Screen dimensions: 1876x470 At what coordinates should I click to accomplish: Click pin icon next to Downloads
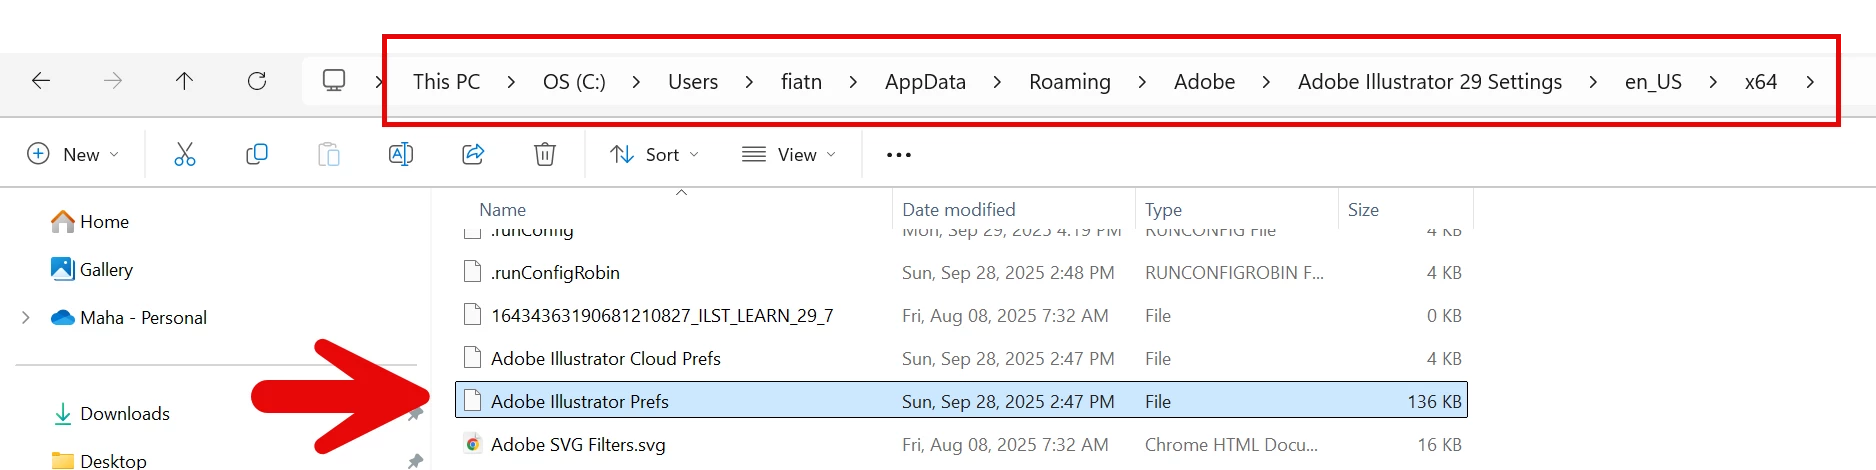(415, 414)
